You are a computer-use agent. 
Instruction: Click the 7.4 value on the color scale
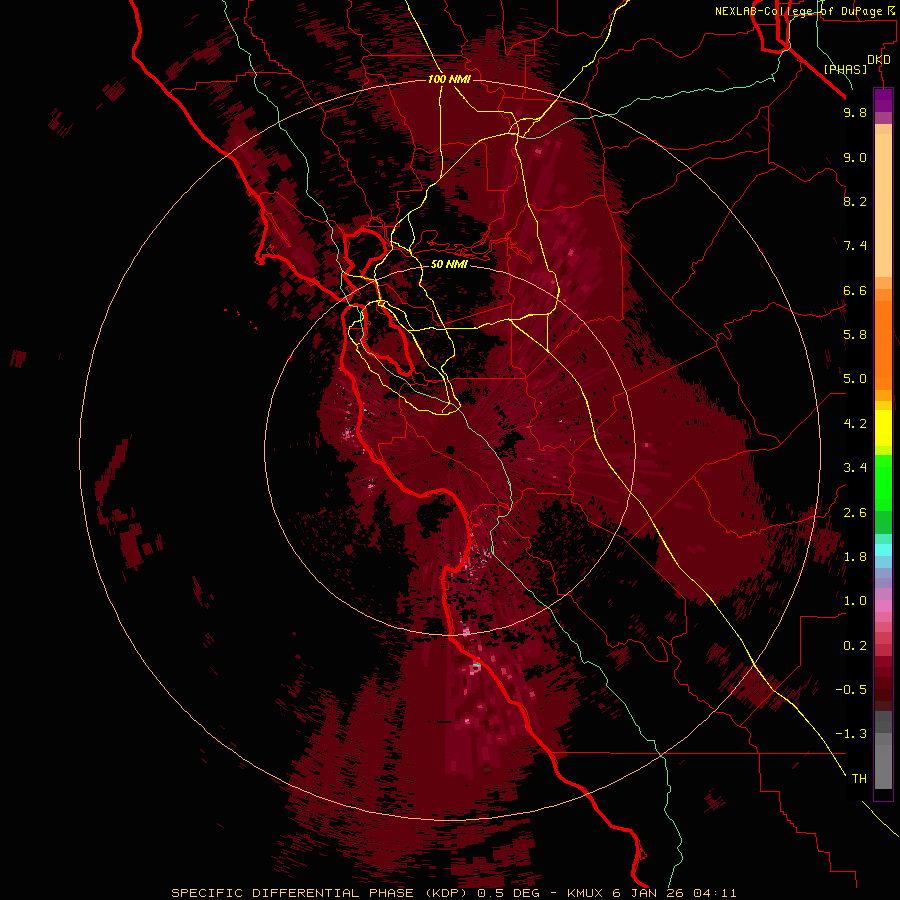(x=855, y=246)
